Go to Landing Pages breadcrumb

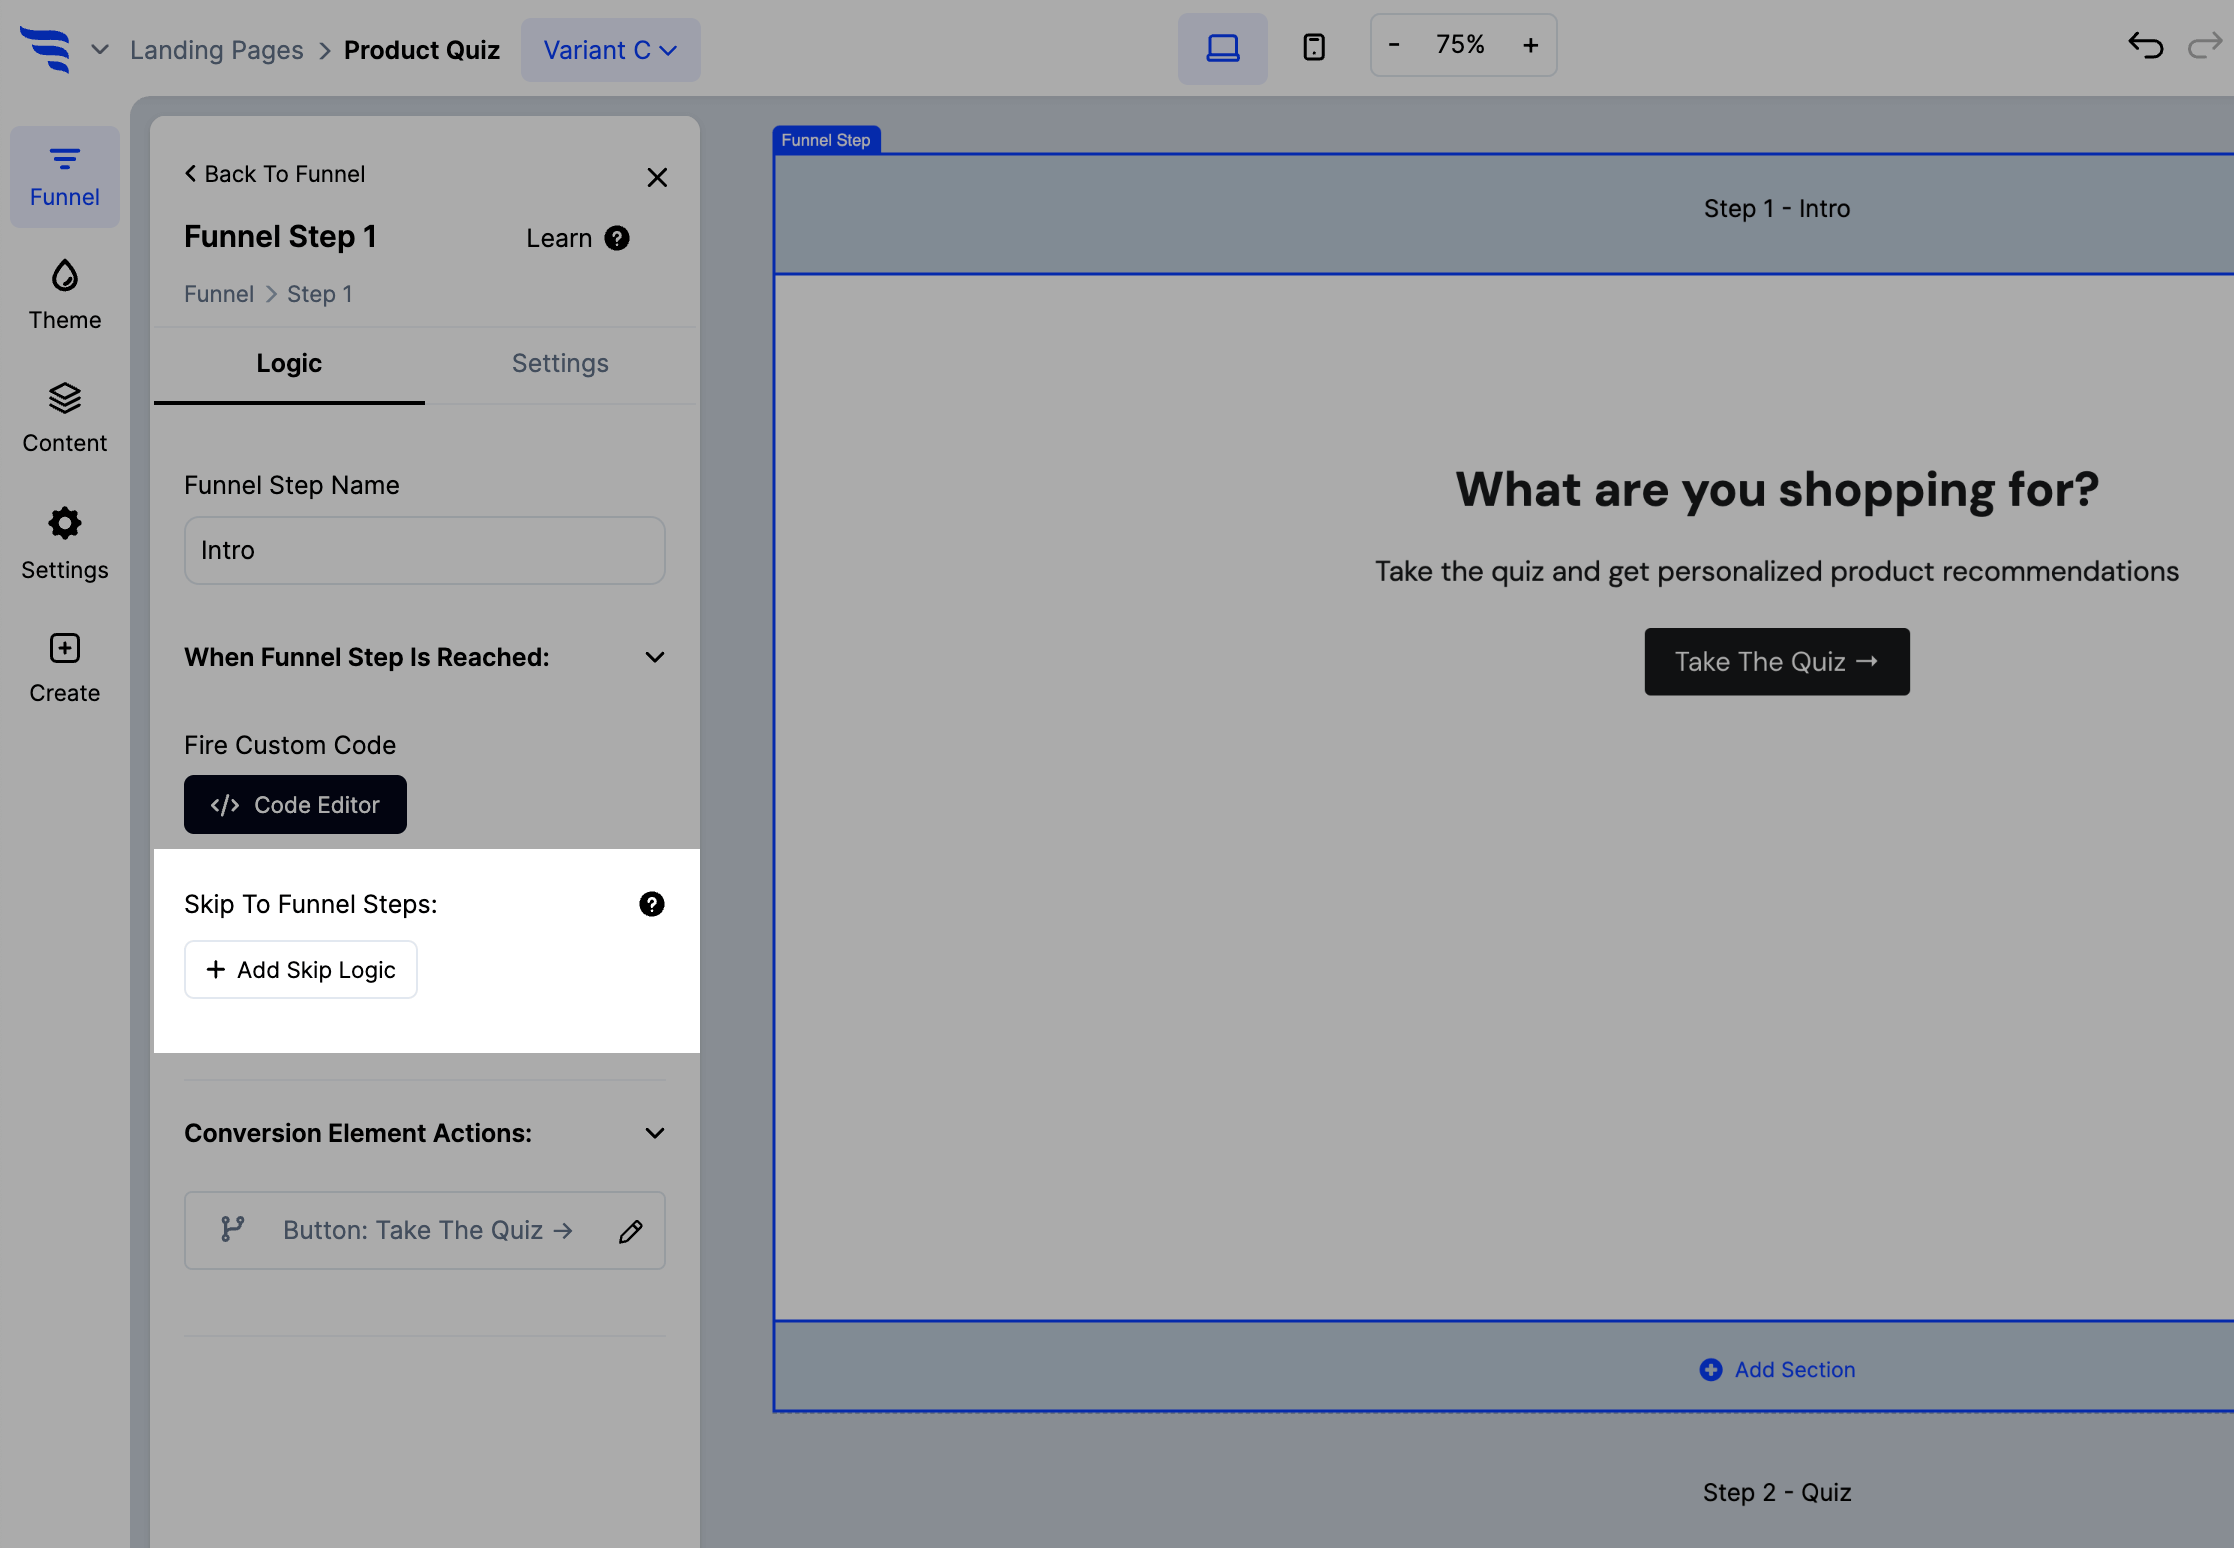(216, 50)
